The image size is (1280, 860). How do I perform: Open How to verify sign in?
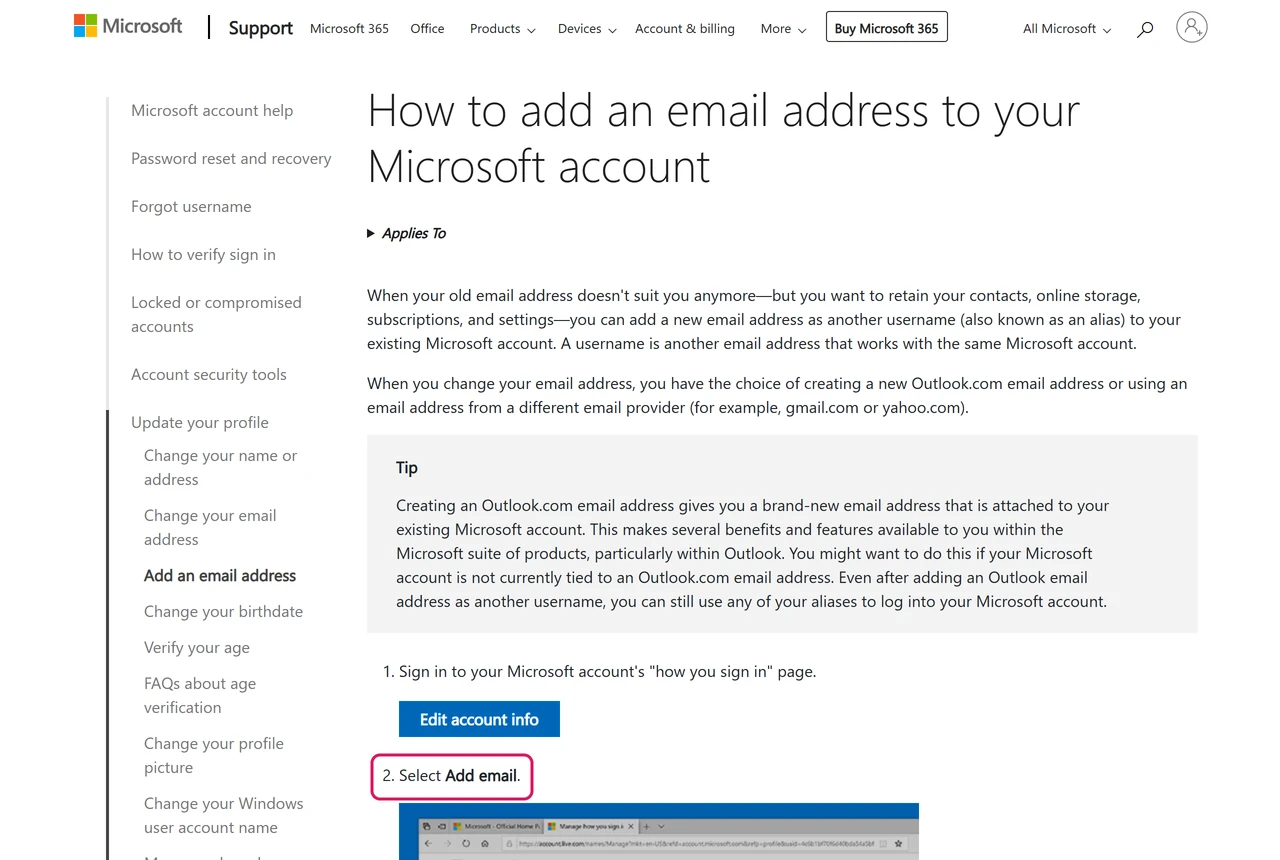(203, 255)
